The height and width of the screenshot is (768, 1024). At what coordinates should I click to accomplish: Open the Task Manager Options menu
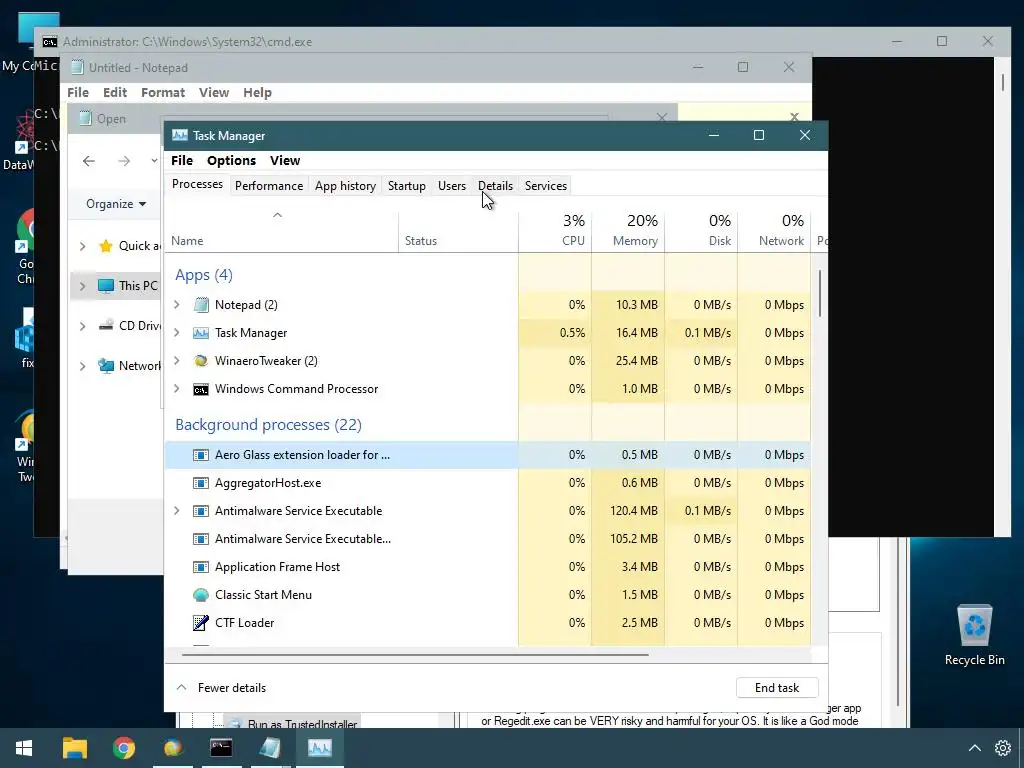[x=231, y=161]
